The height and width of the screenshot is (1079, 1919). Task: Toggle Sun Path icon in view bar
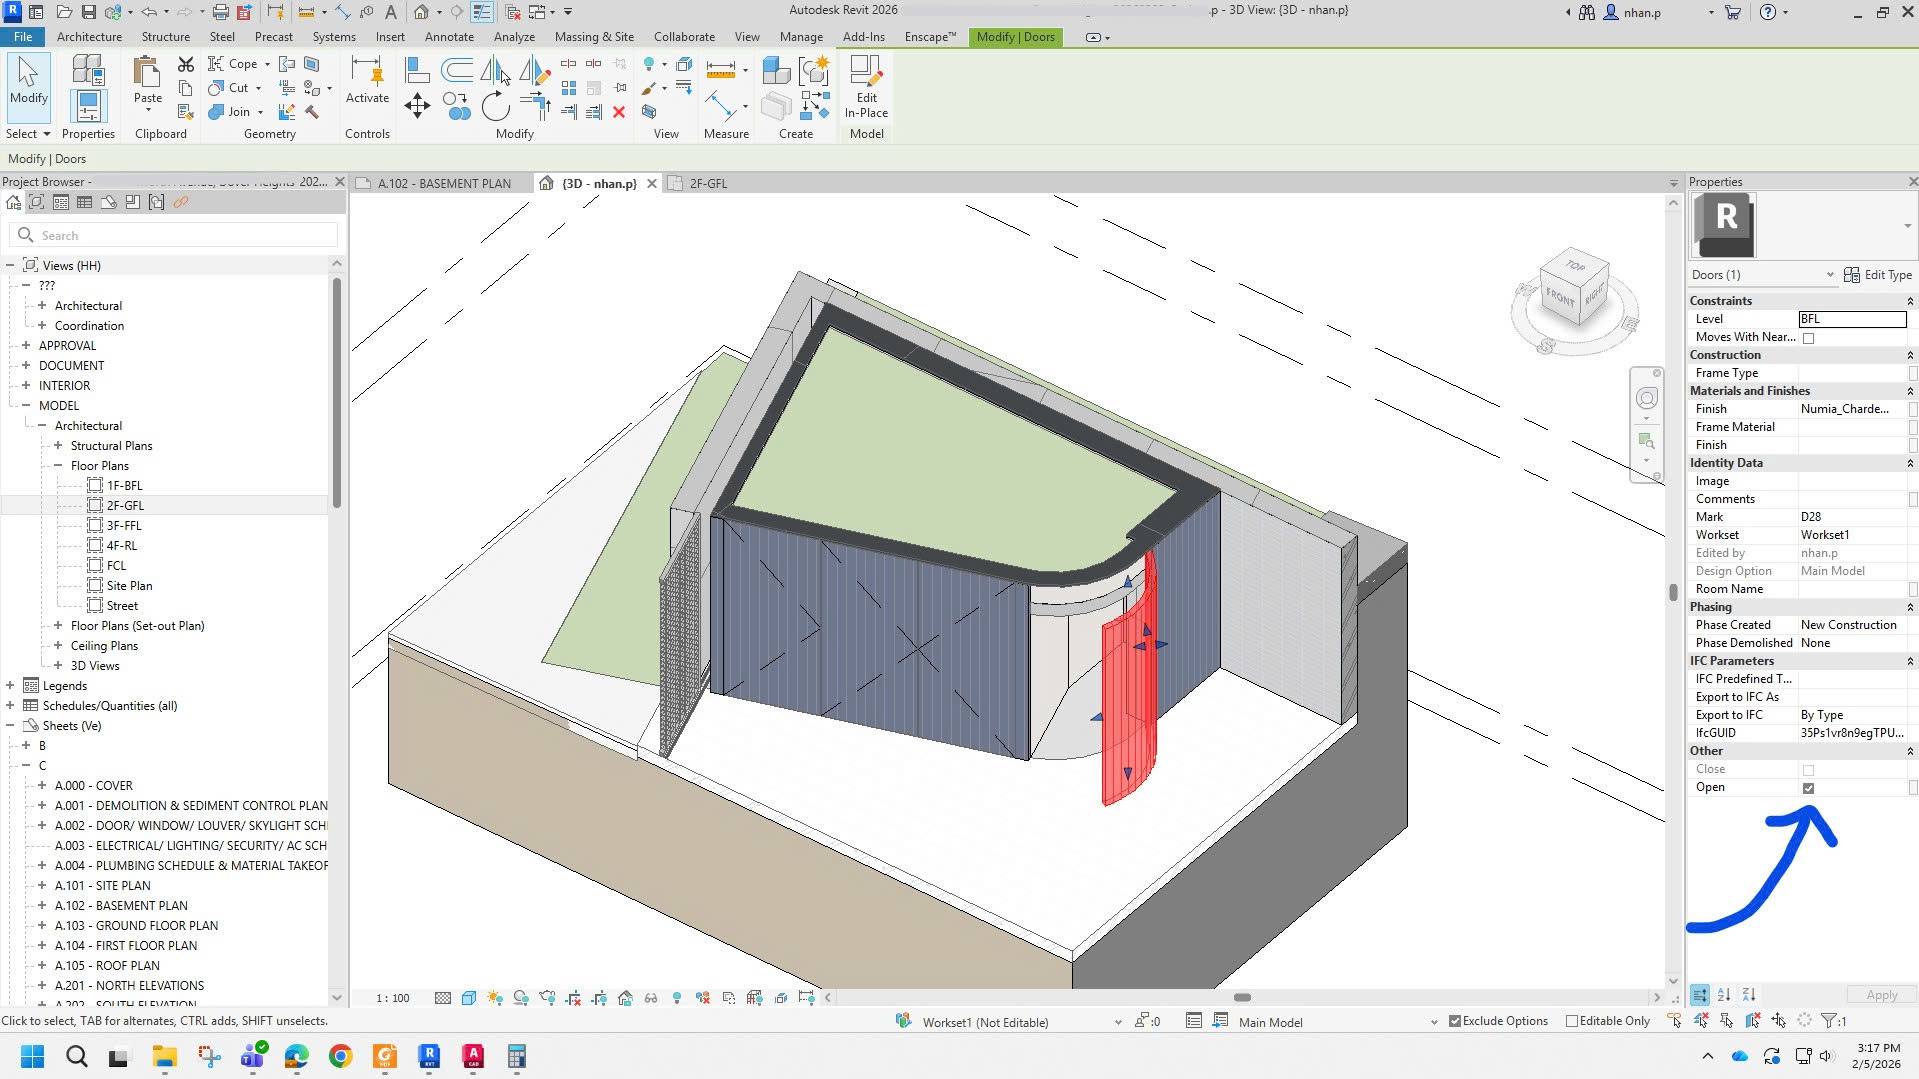[x=495, y=998]
